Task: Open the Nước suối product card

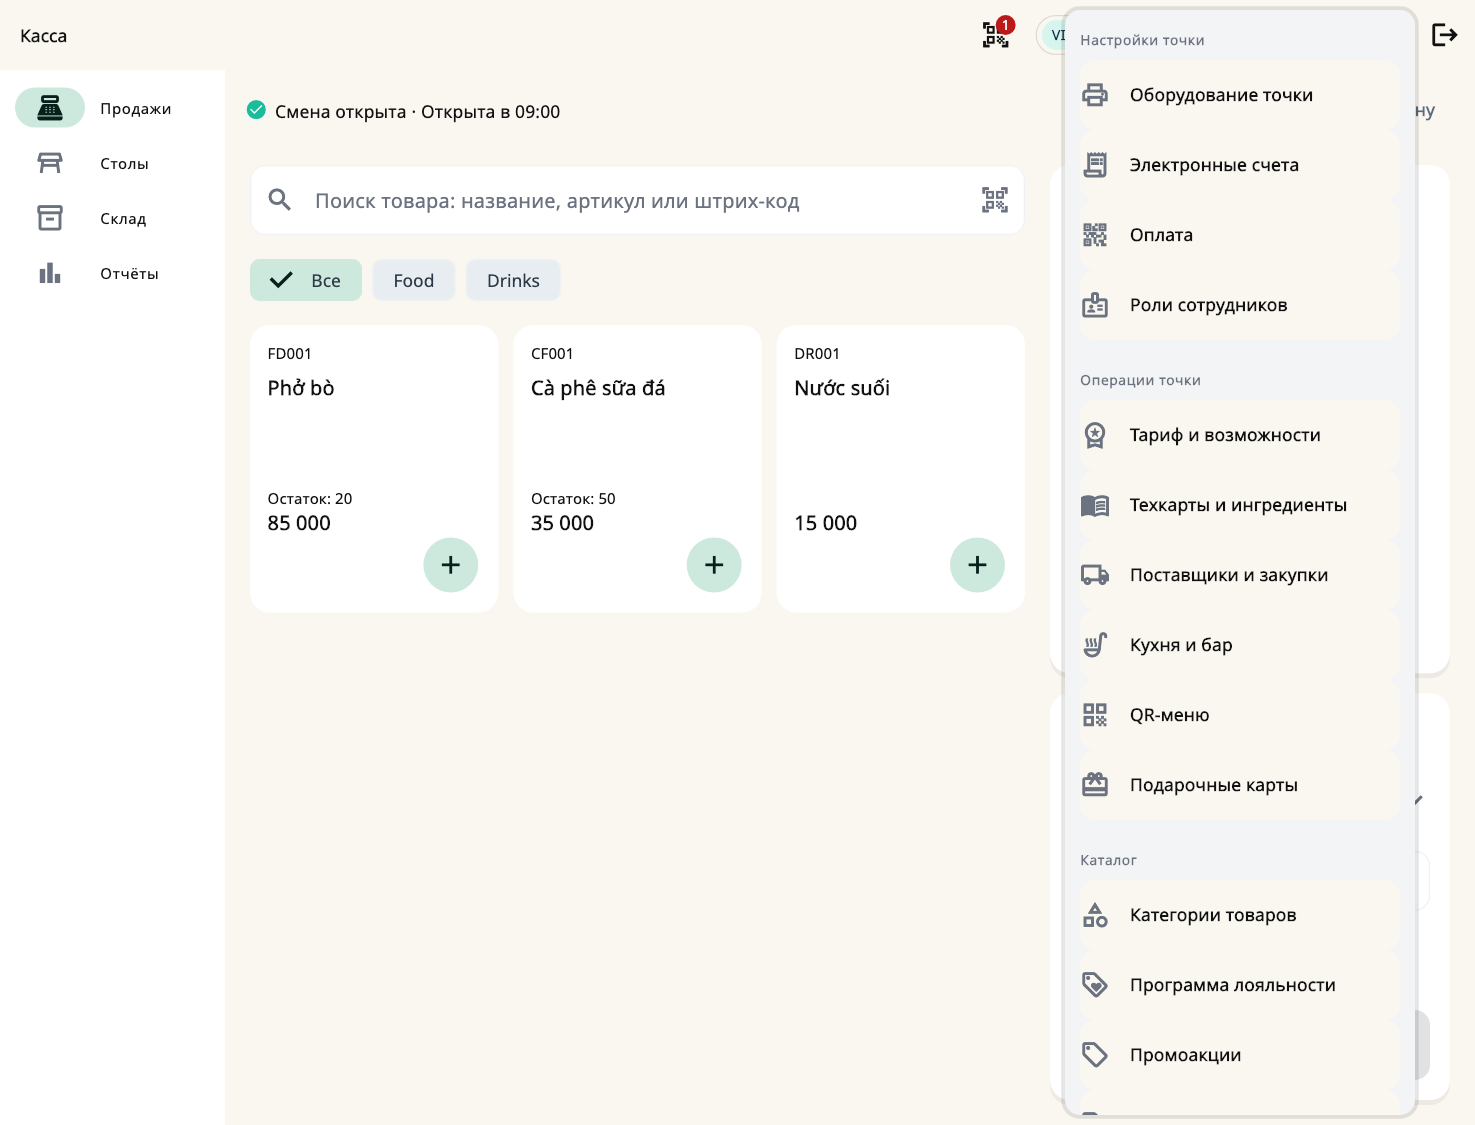Action: coord(900,468)
